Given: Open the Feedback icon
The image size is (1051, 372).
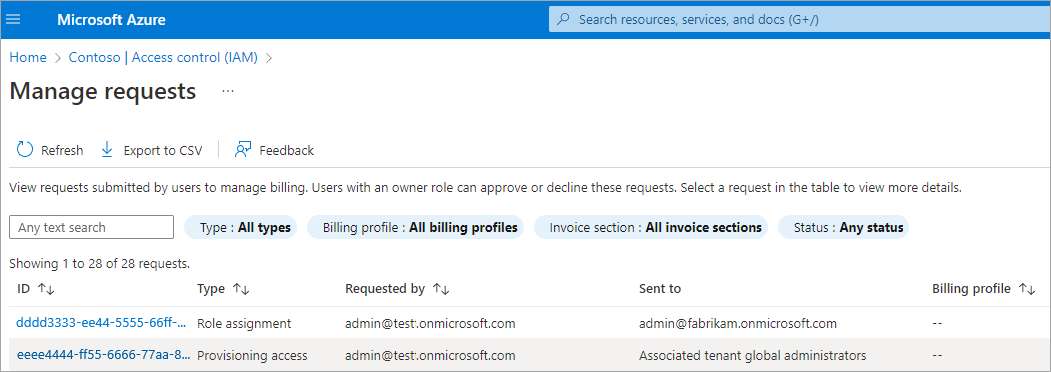Looking at the screenshot, I should pos(243,149).
